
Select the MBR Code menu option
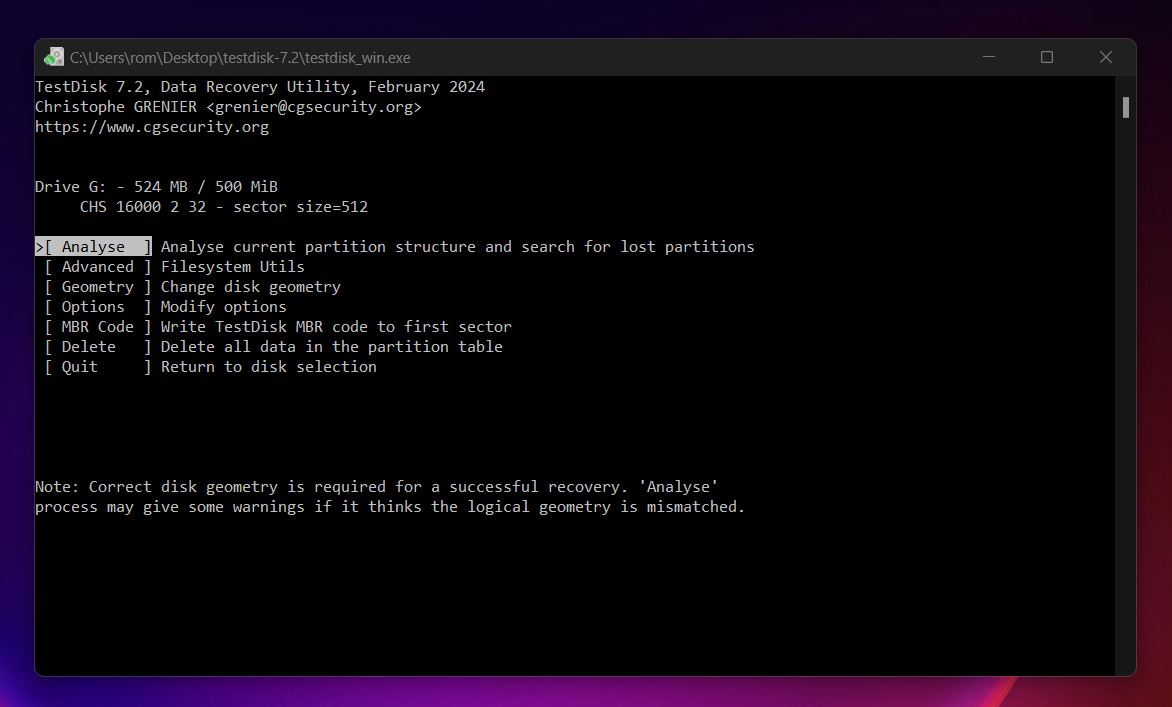[98, 327]
